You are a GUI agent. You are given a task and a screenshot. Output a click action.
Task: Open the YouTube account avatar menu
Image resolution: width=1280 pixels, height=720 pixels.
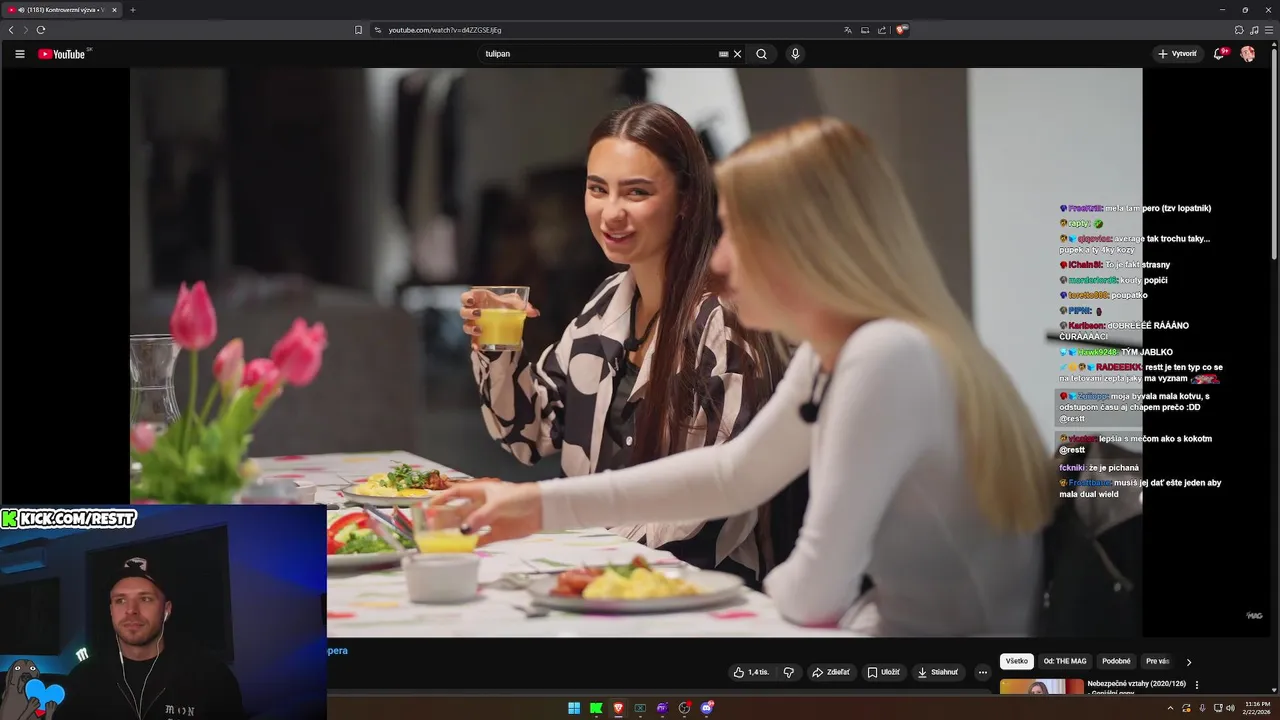(1247, 54)
